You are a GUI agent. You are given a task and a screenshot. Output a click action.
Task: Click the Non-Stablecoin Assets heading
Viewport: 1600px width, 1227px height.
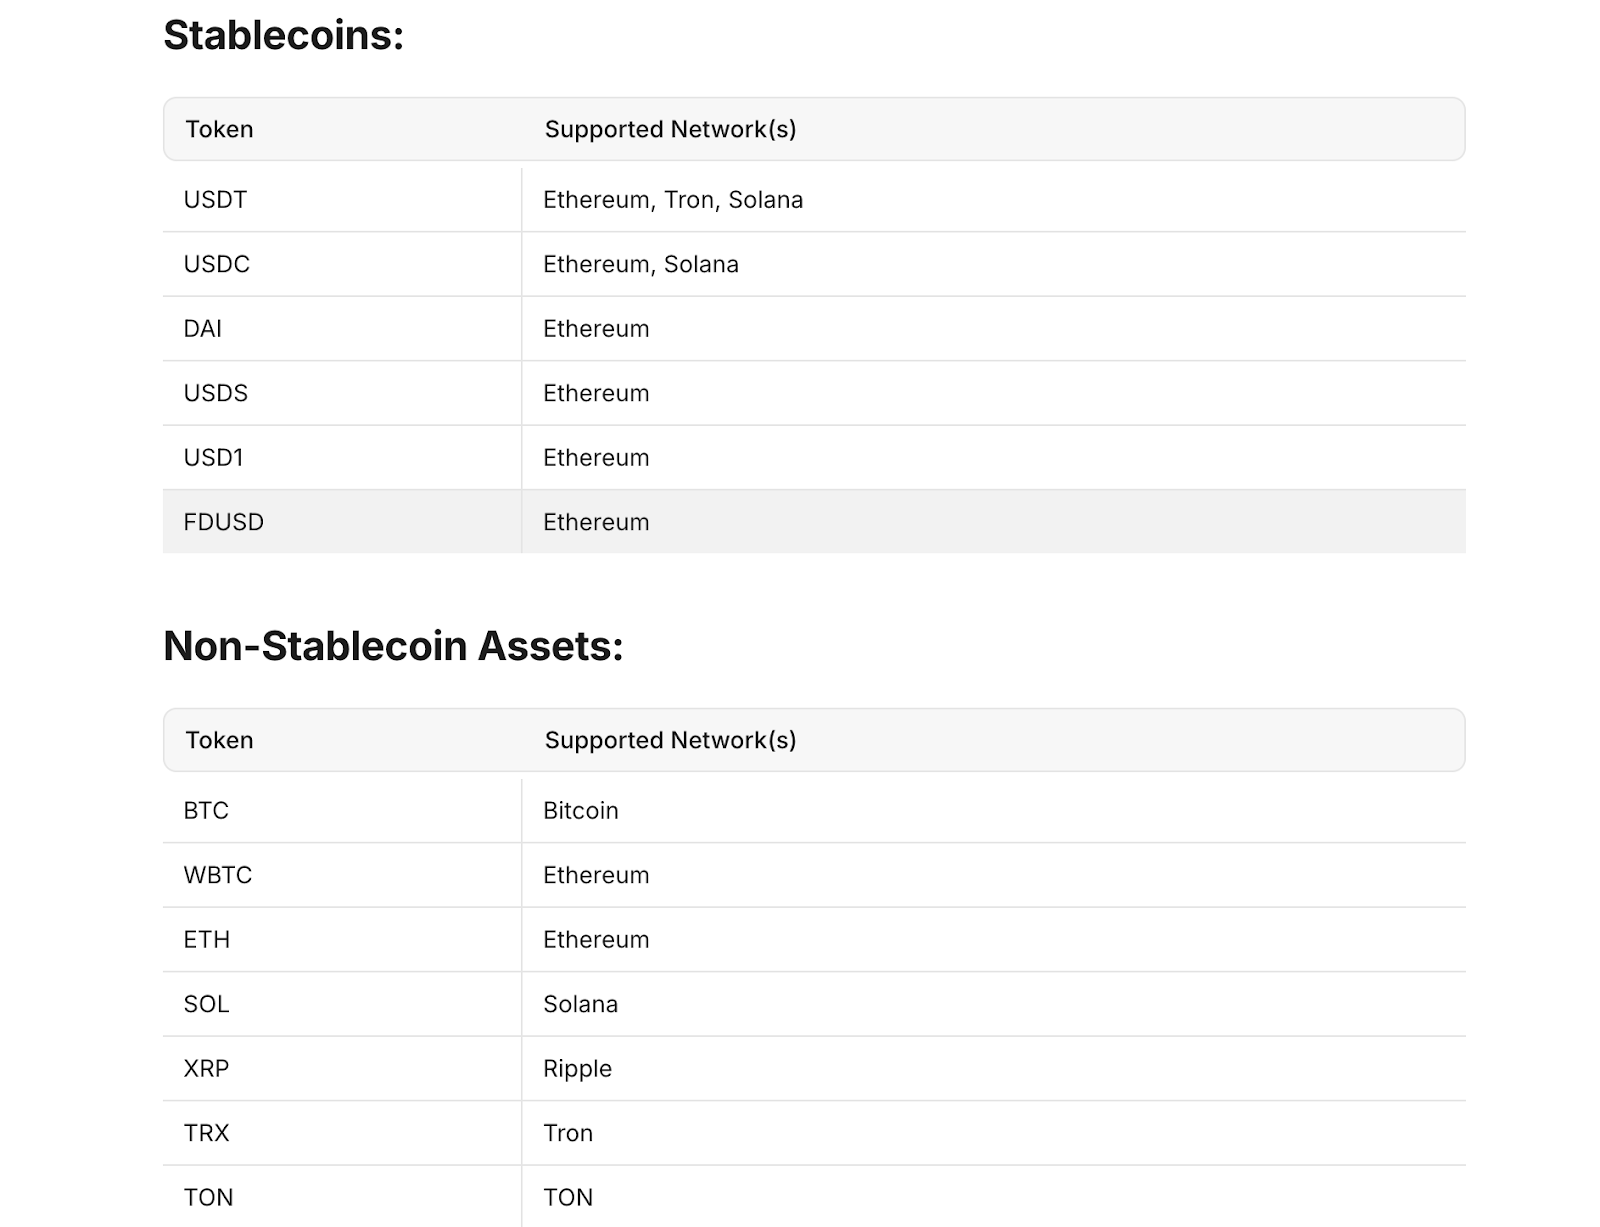point(393,646)
